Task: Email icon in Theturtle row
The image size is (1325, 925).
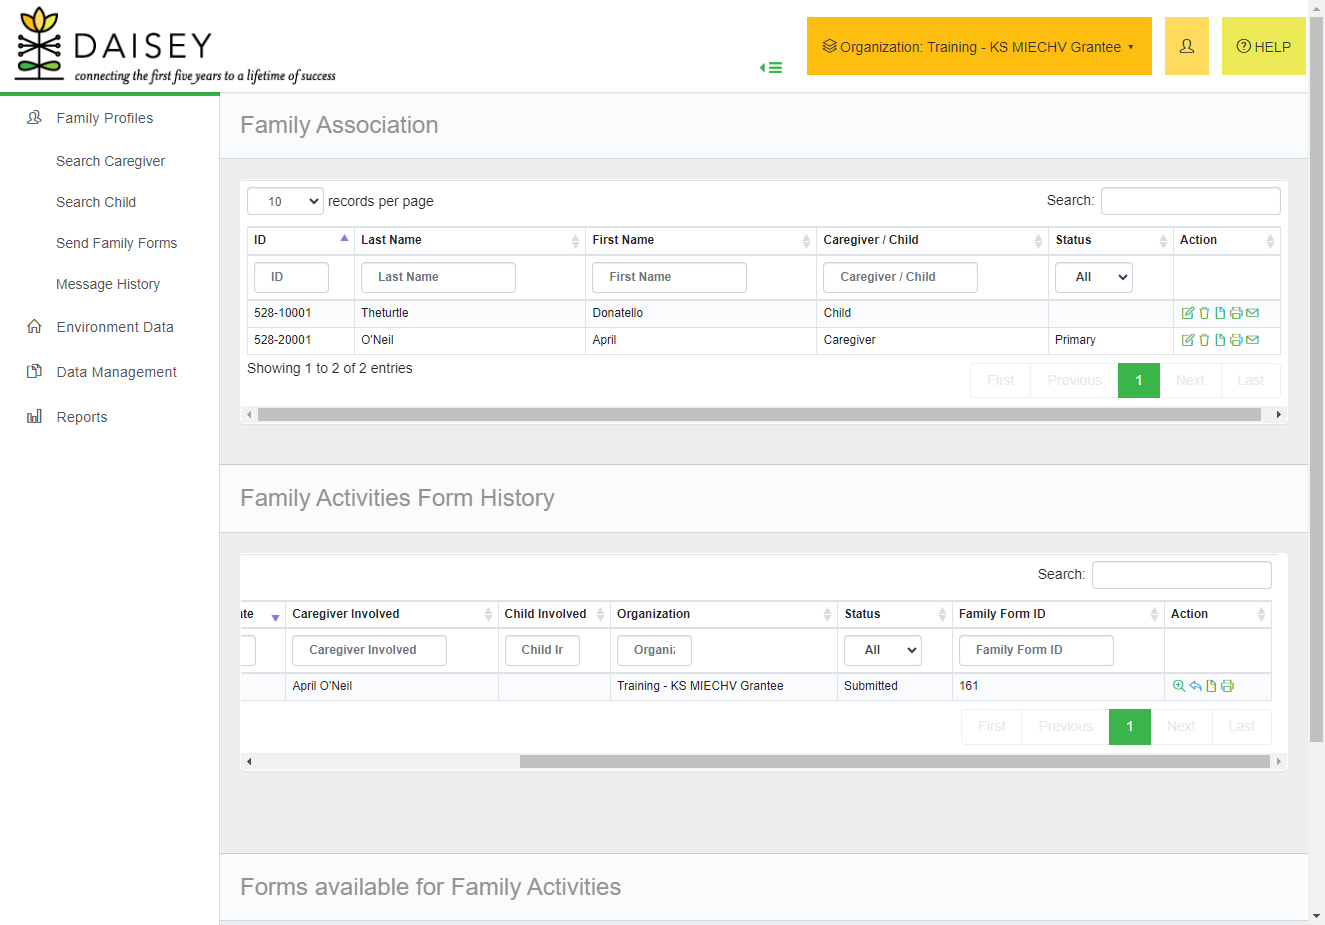Action: tap(1252, 313)
